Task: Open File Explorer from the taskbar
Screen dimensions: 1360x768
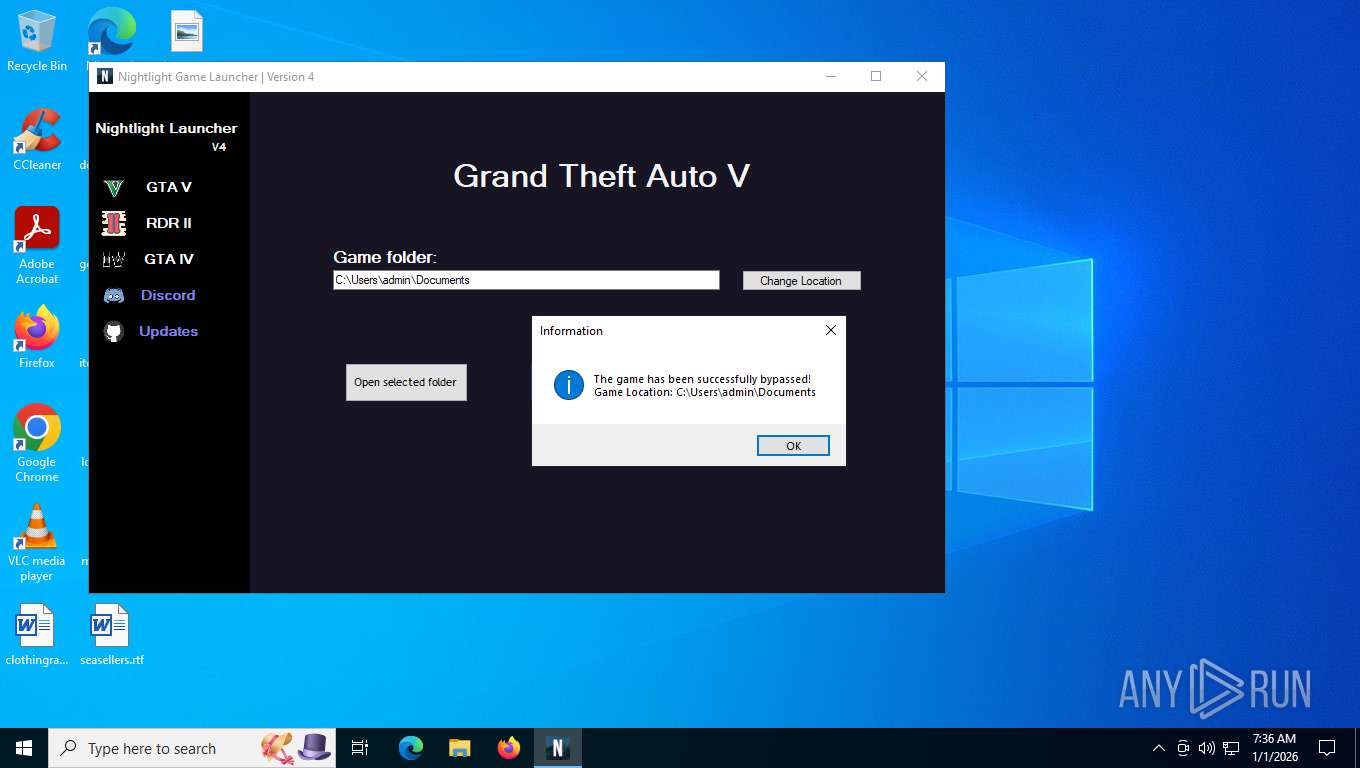Action: (x=459, y=748)
